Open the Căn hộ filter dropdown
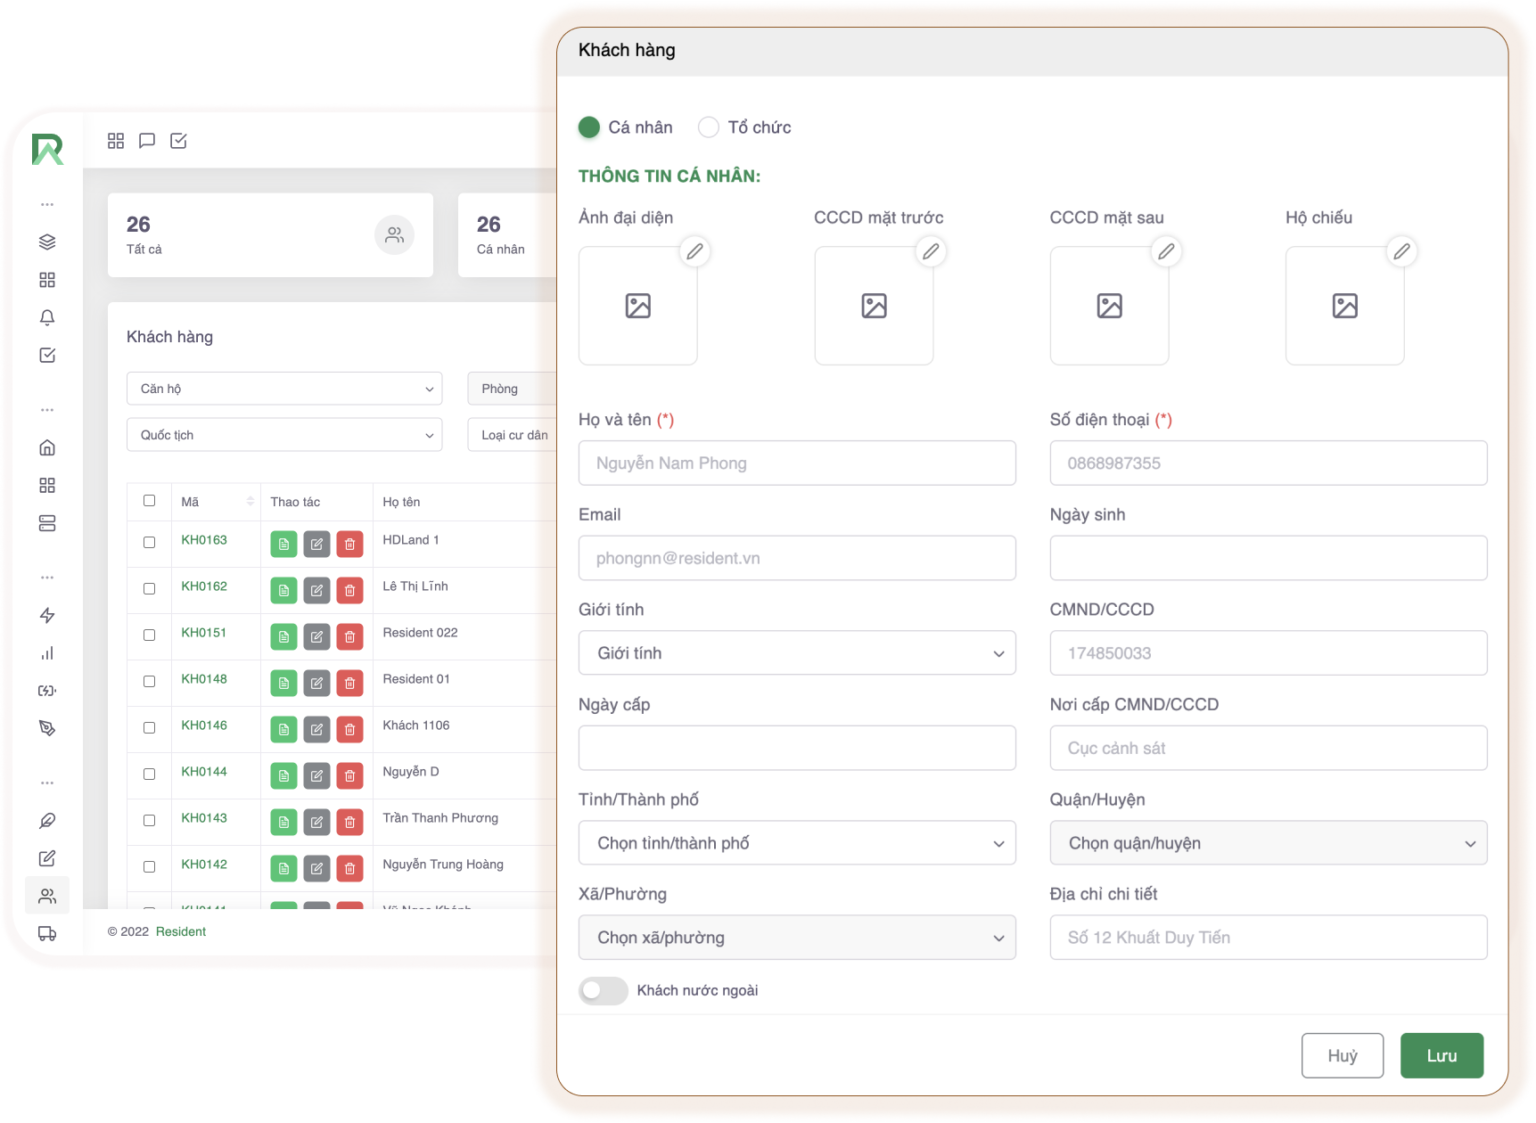 pyautogui.click(x=284, y=389)
